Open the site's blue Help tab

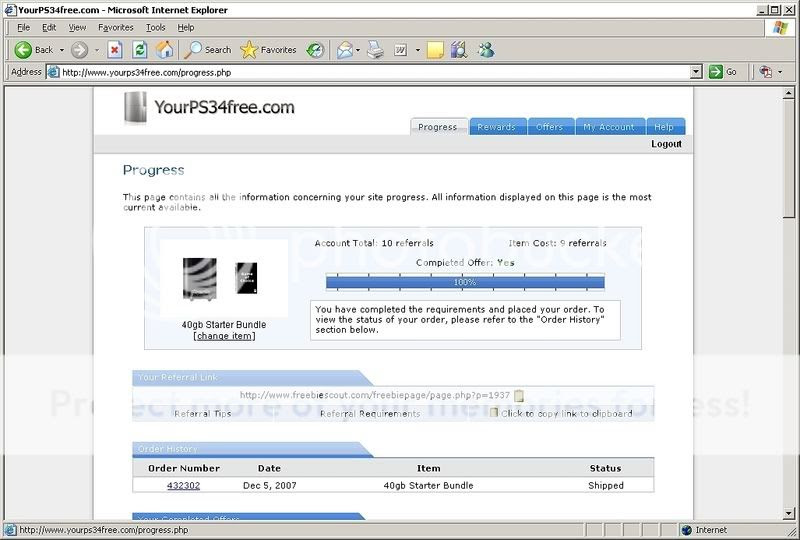point(665,127)
